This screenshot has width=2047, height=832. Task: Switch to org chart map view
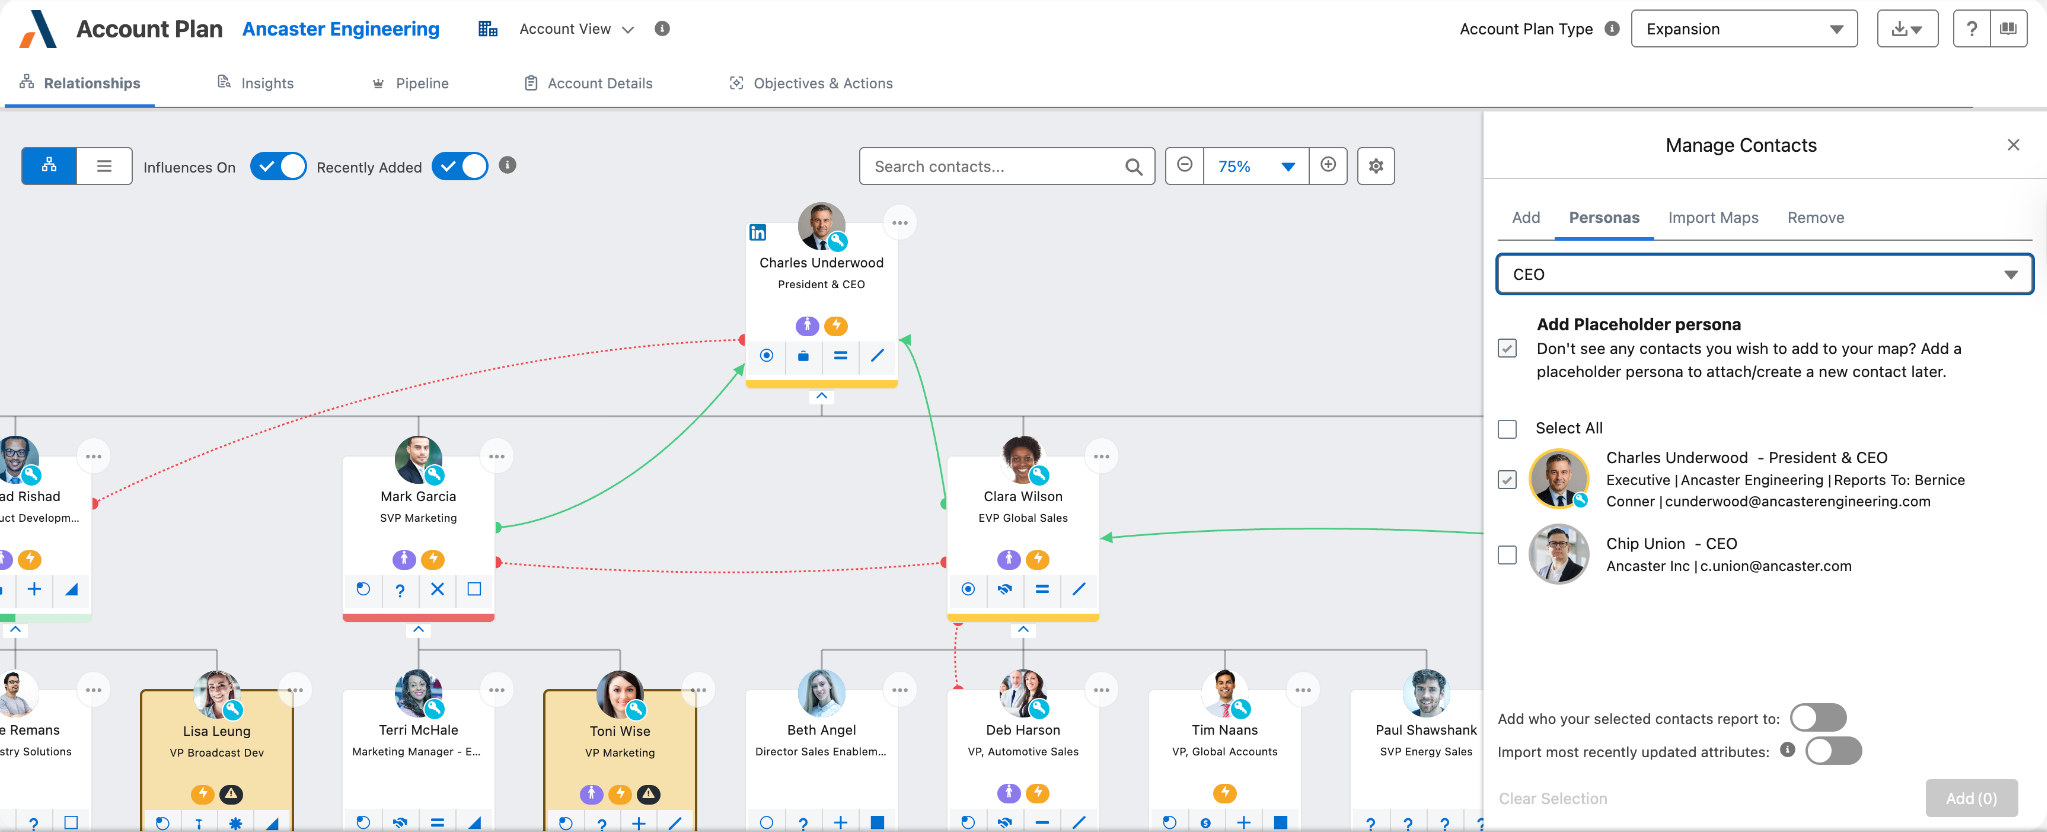point(49,166)
